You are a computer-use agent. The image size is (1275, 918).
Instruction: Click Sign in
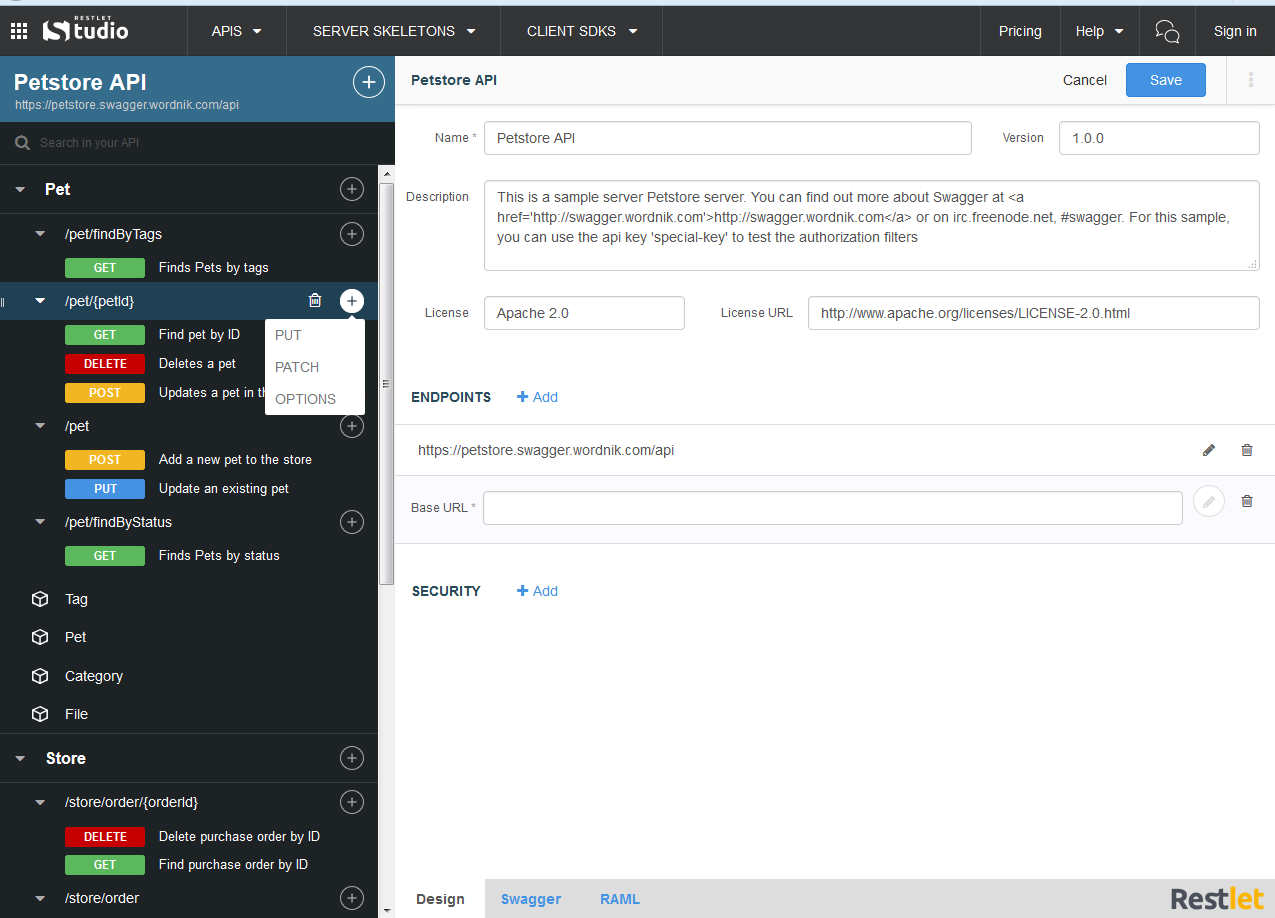1235,31
